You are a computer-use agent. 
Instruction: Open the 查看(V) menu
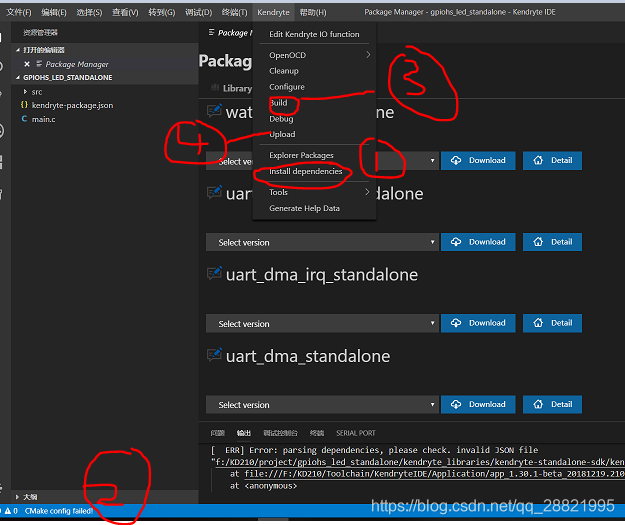click(x=125, y=12)
